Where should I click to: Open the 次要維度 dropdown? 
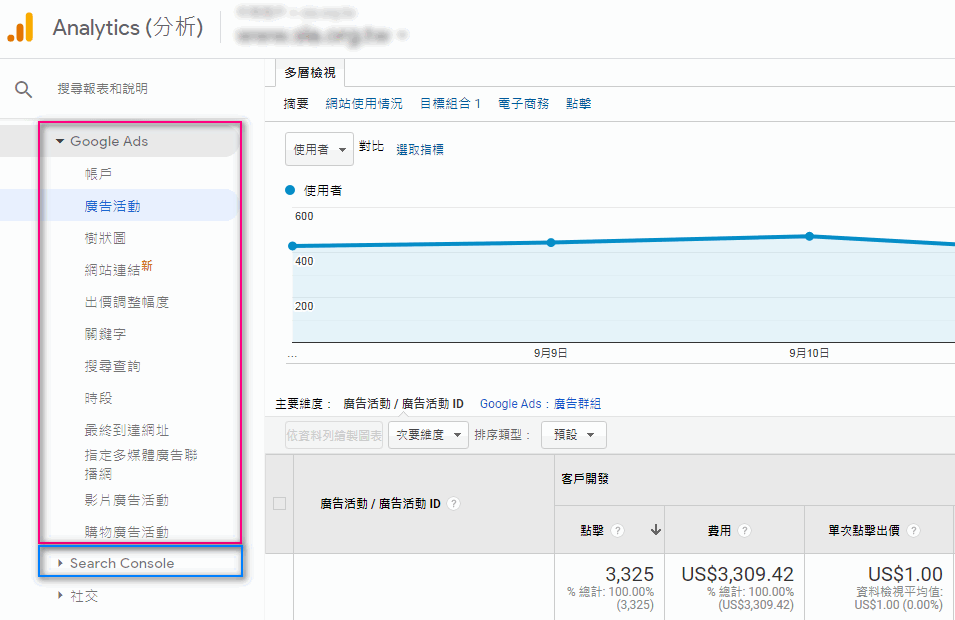pyautogui.click(x=428, y=435)
